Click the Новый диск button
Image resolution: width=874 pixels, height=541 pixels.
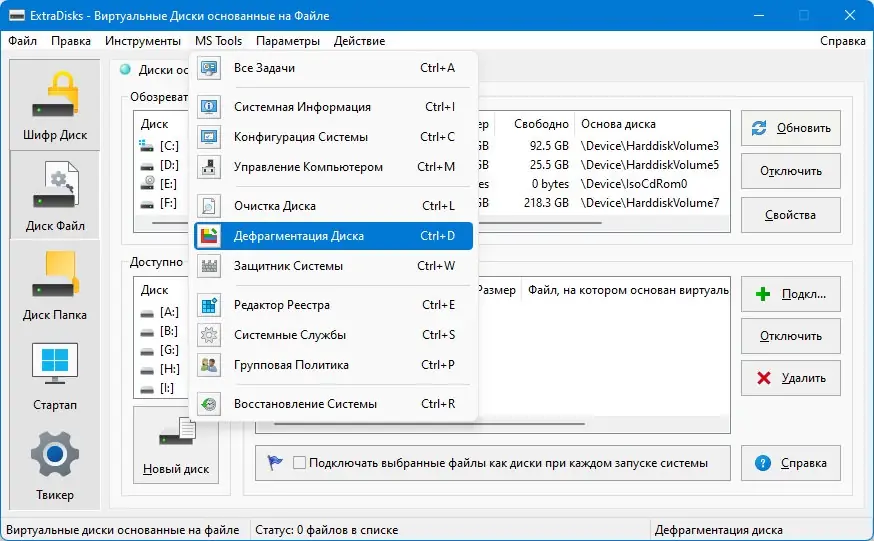pos(176,445)
